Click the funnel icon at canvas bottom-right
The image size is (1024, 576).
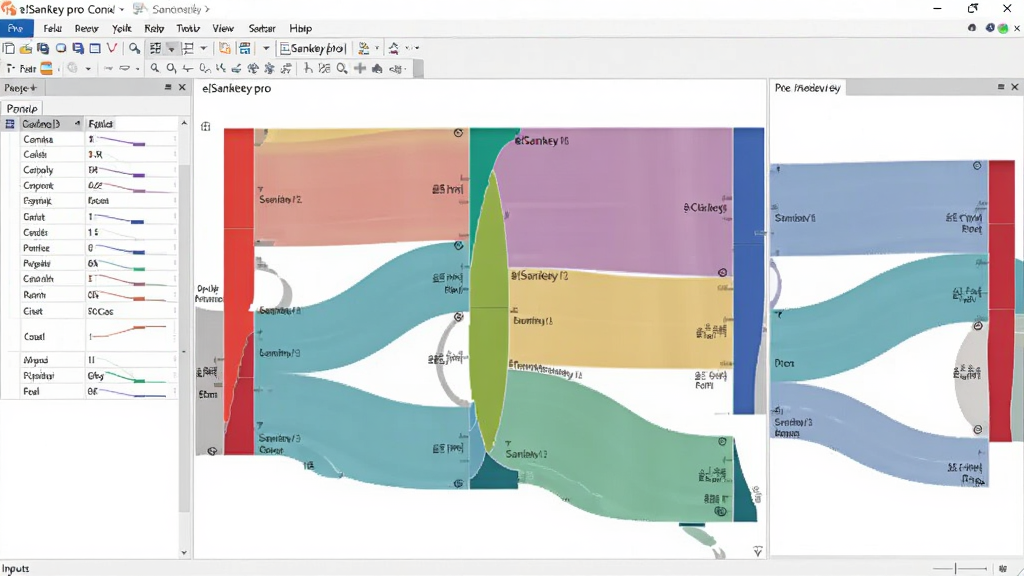pyautogui.click(x=758, y=552)
